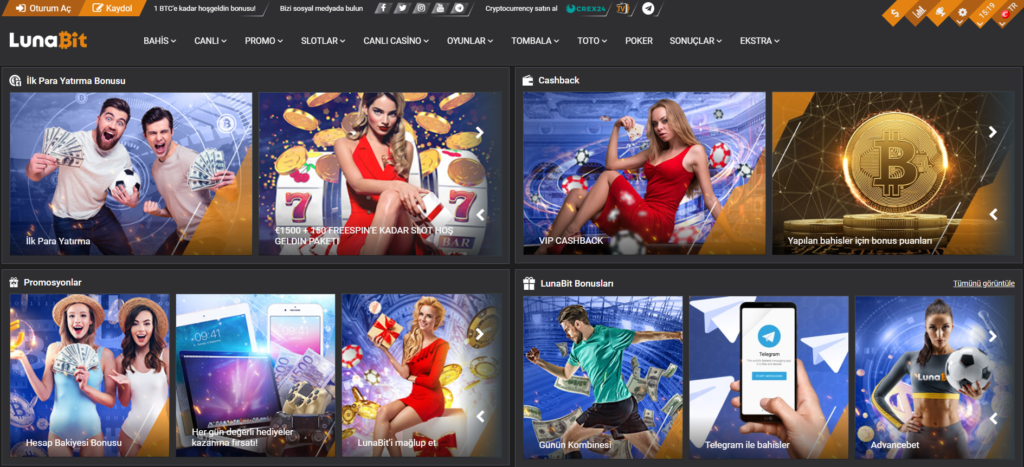The image size is (1024, 467).
Task: Expand the CANLI CASİNO menu
Action: (396, 40)
